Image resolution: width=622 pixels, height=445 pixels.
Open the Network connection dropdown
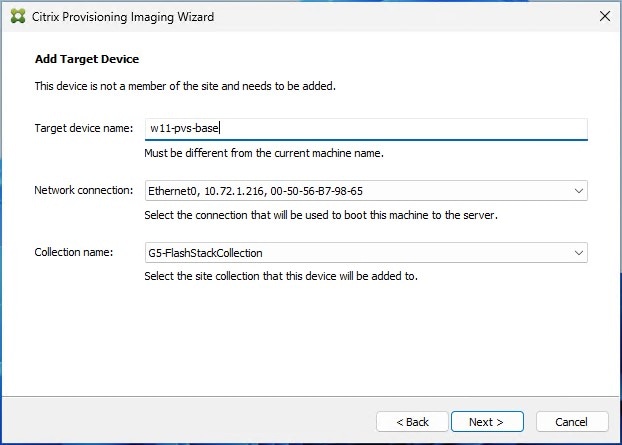[366, 191]
